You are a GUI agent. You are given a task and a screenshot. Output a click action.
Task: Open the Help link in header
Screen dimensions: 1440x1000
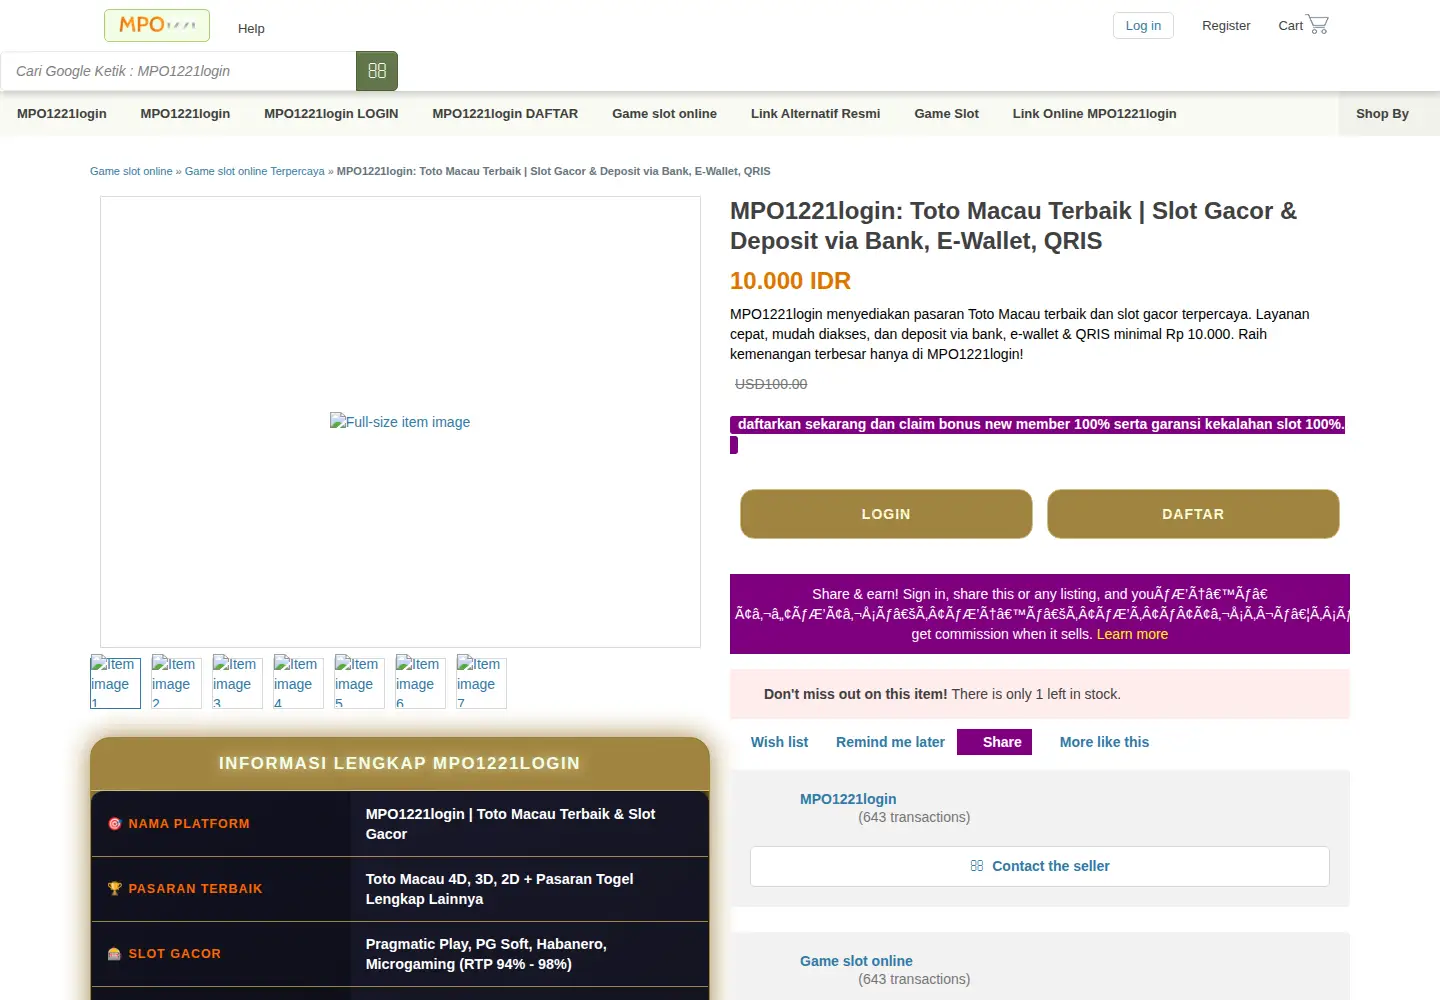(x=251, y=28)
